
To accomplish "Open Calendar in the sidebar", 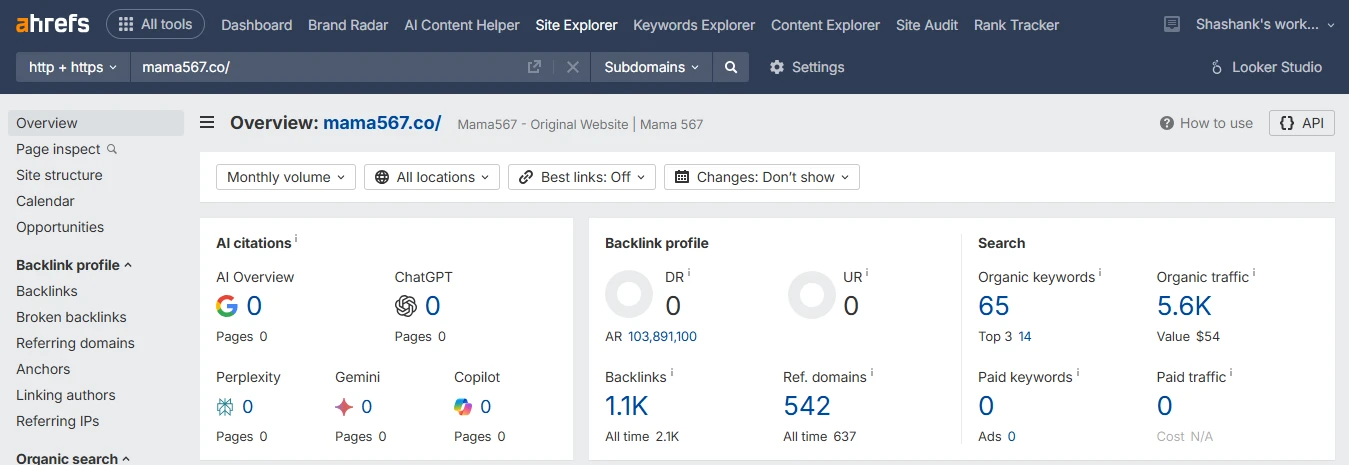I will tap(45, 201).
